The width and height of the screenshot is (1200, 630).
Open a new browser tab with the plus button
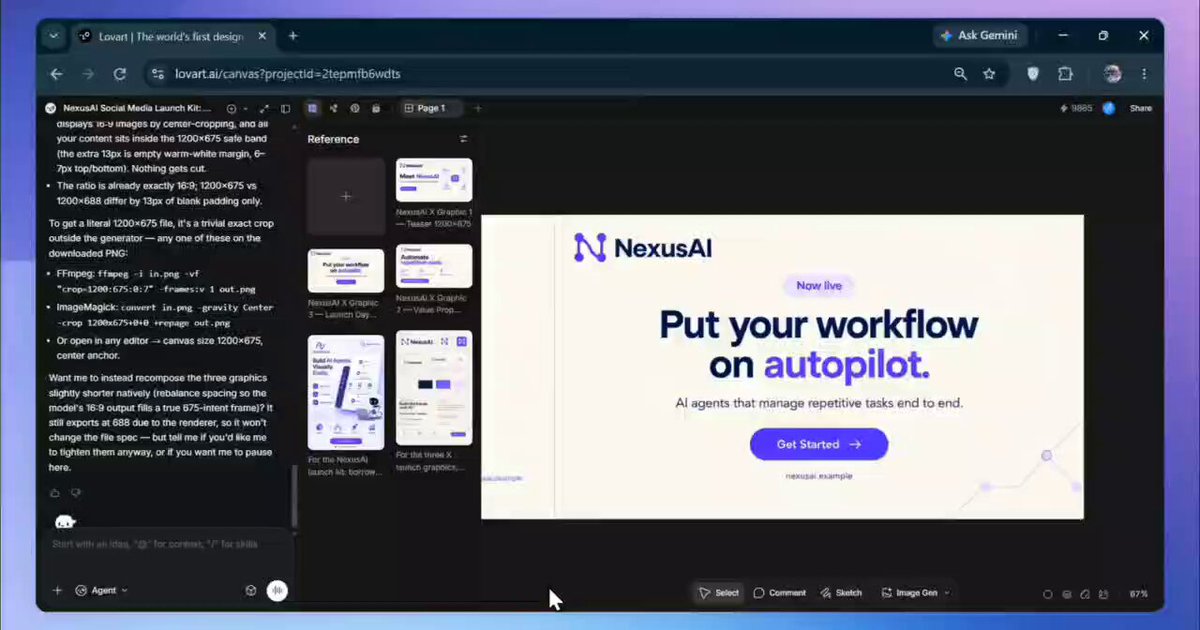(293, 36)
